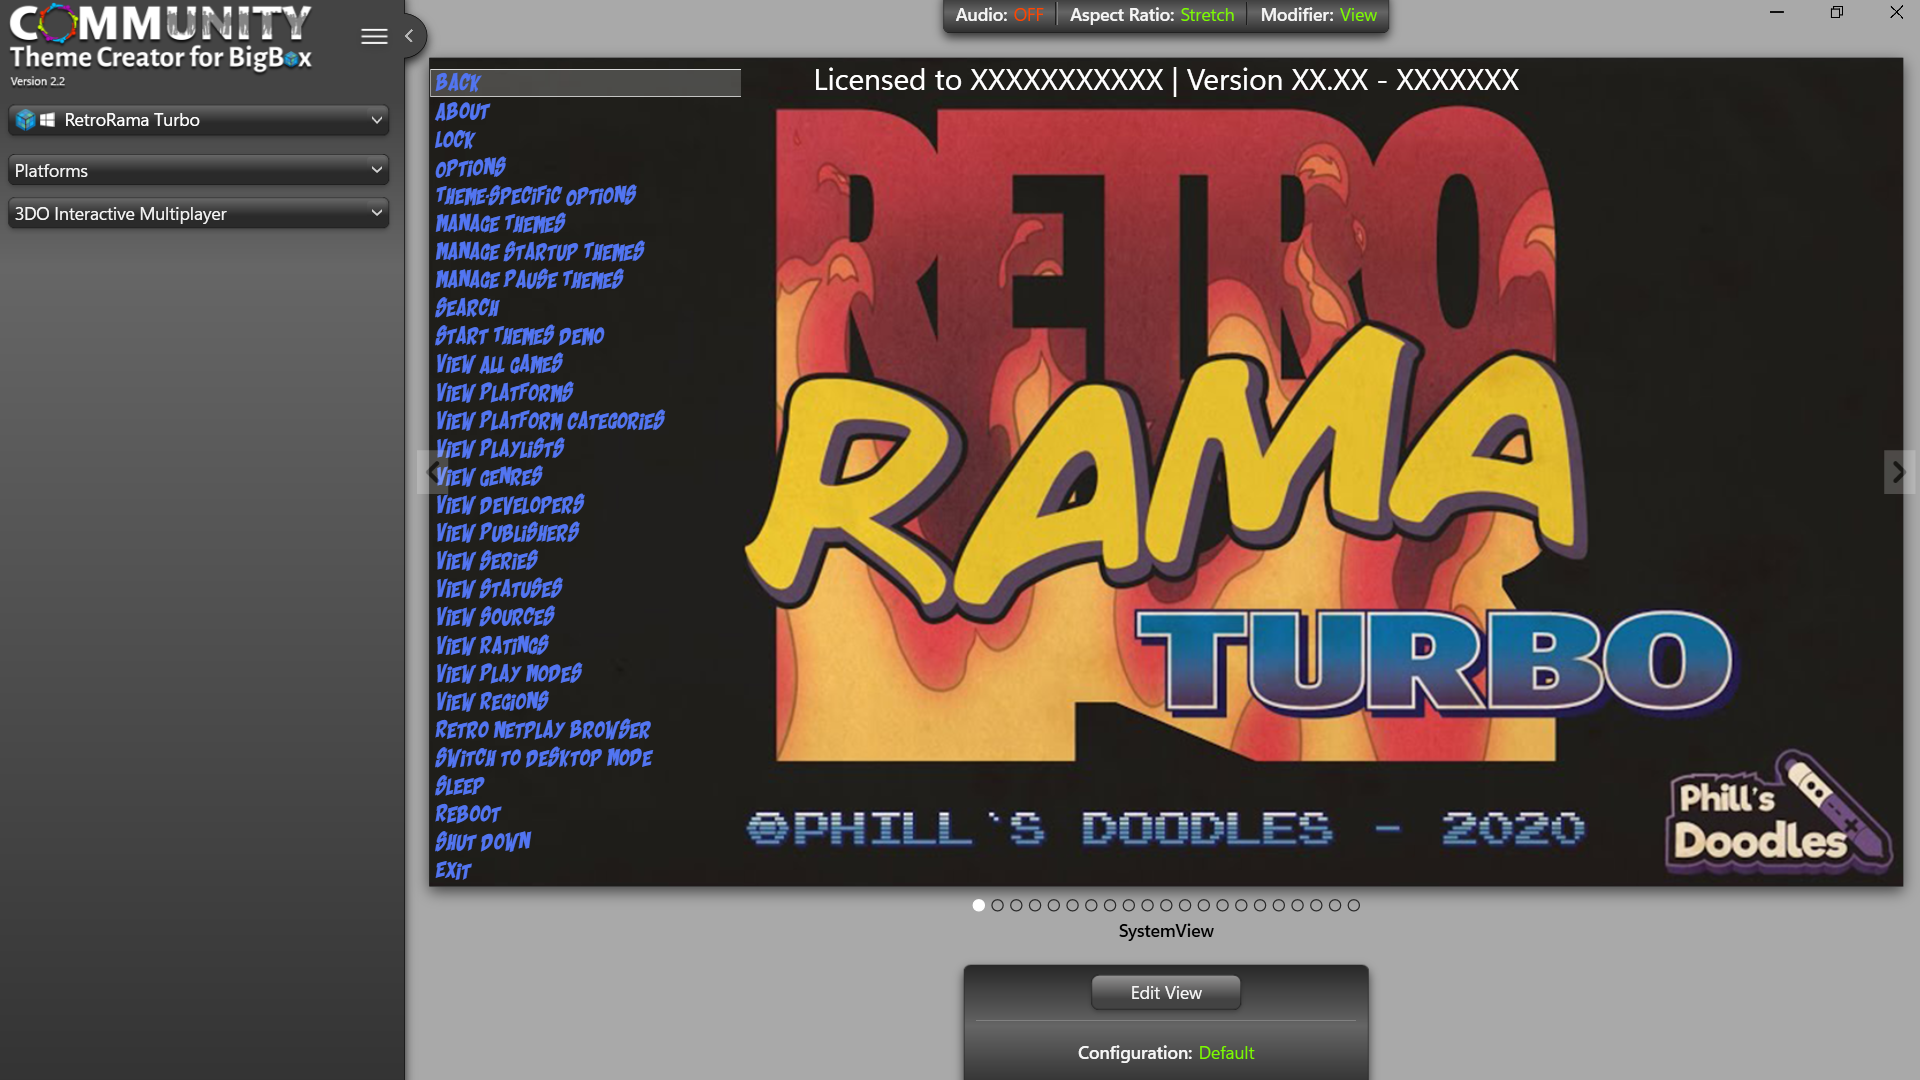Click View Regions entry
The width and height of the screenshot is (1920, 1080).
point(492,701)
